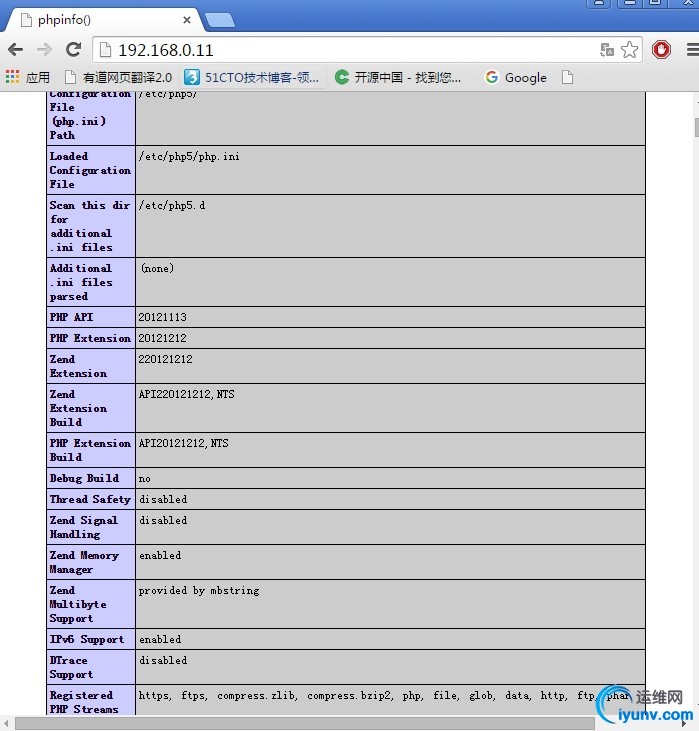Click the Zend Memory Manager label
The width and height of the screenshot is (699, 731).
[84, 562]
